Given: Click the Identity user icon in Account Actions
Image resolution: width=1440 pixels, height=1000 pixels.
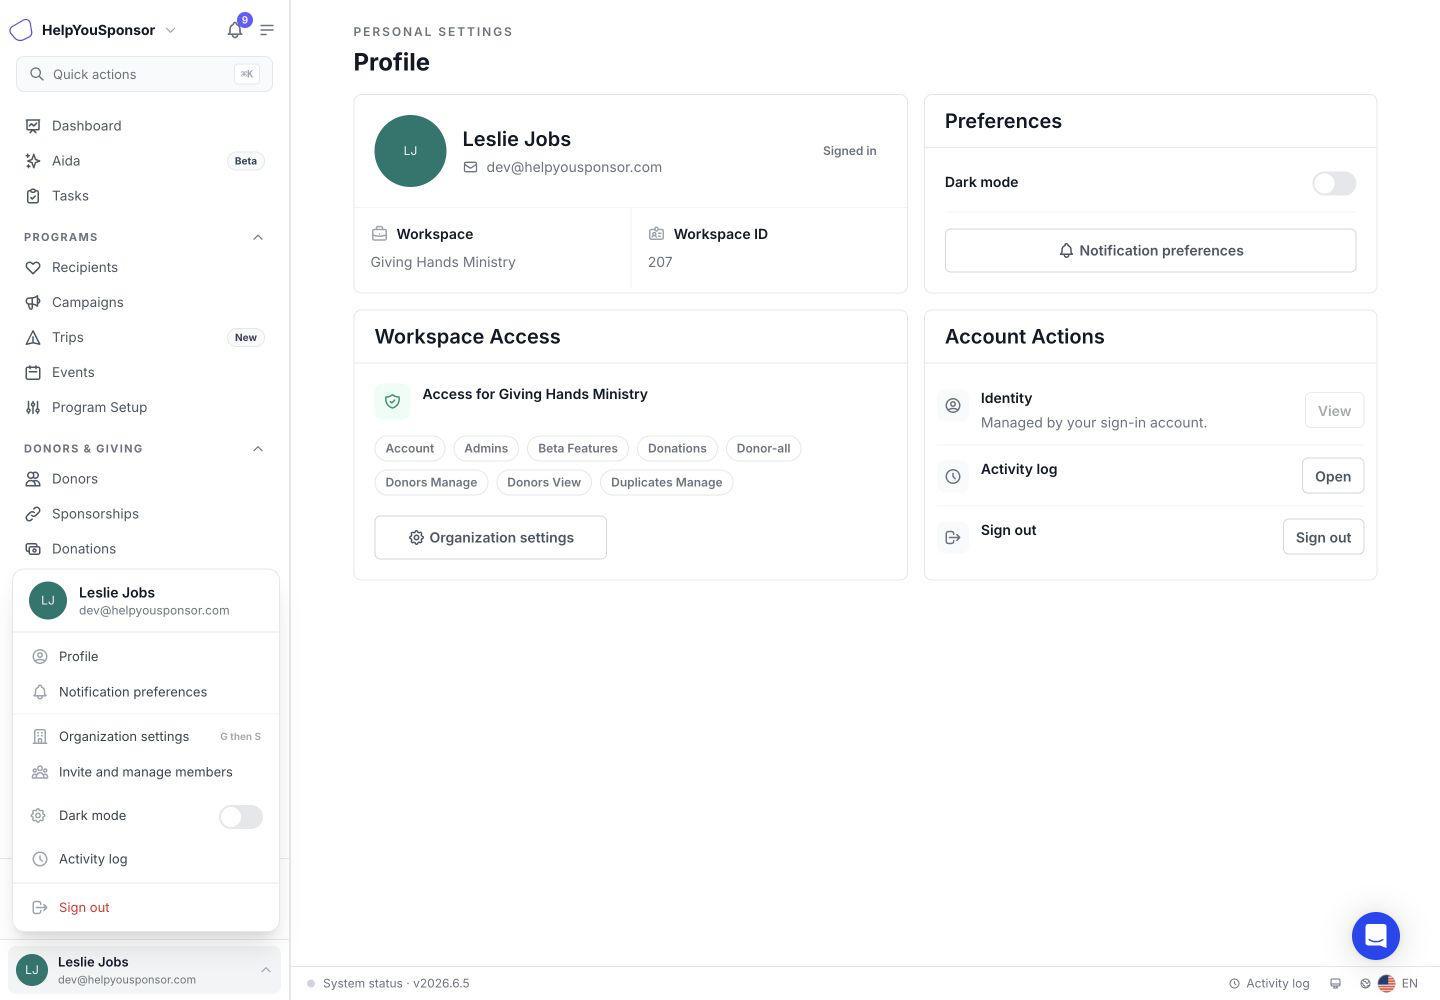Looking at the screenshot, I should coord(953,406).
